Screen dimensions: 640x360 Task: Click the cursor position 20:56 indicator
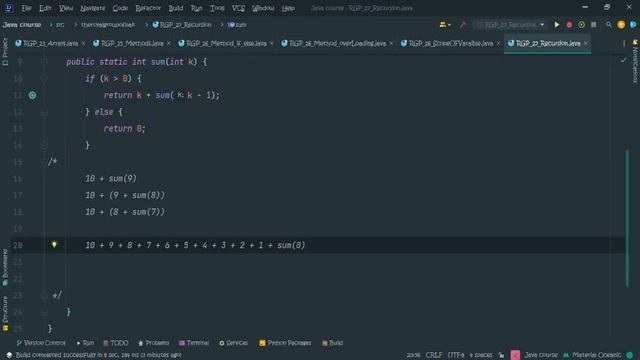pyautogui.click(x=413, y=355)
